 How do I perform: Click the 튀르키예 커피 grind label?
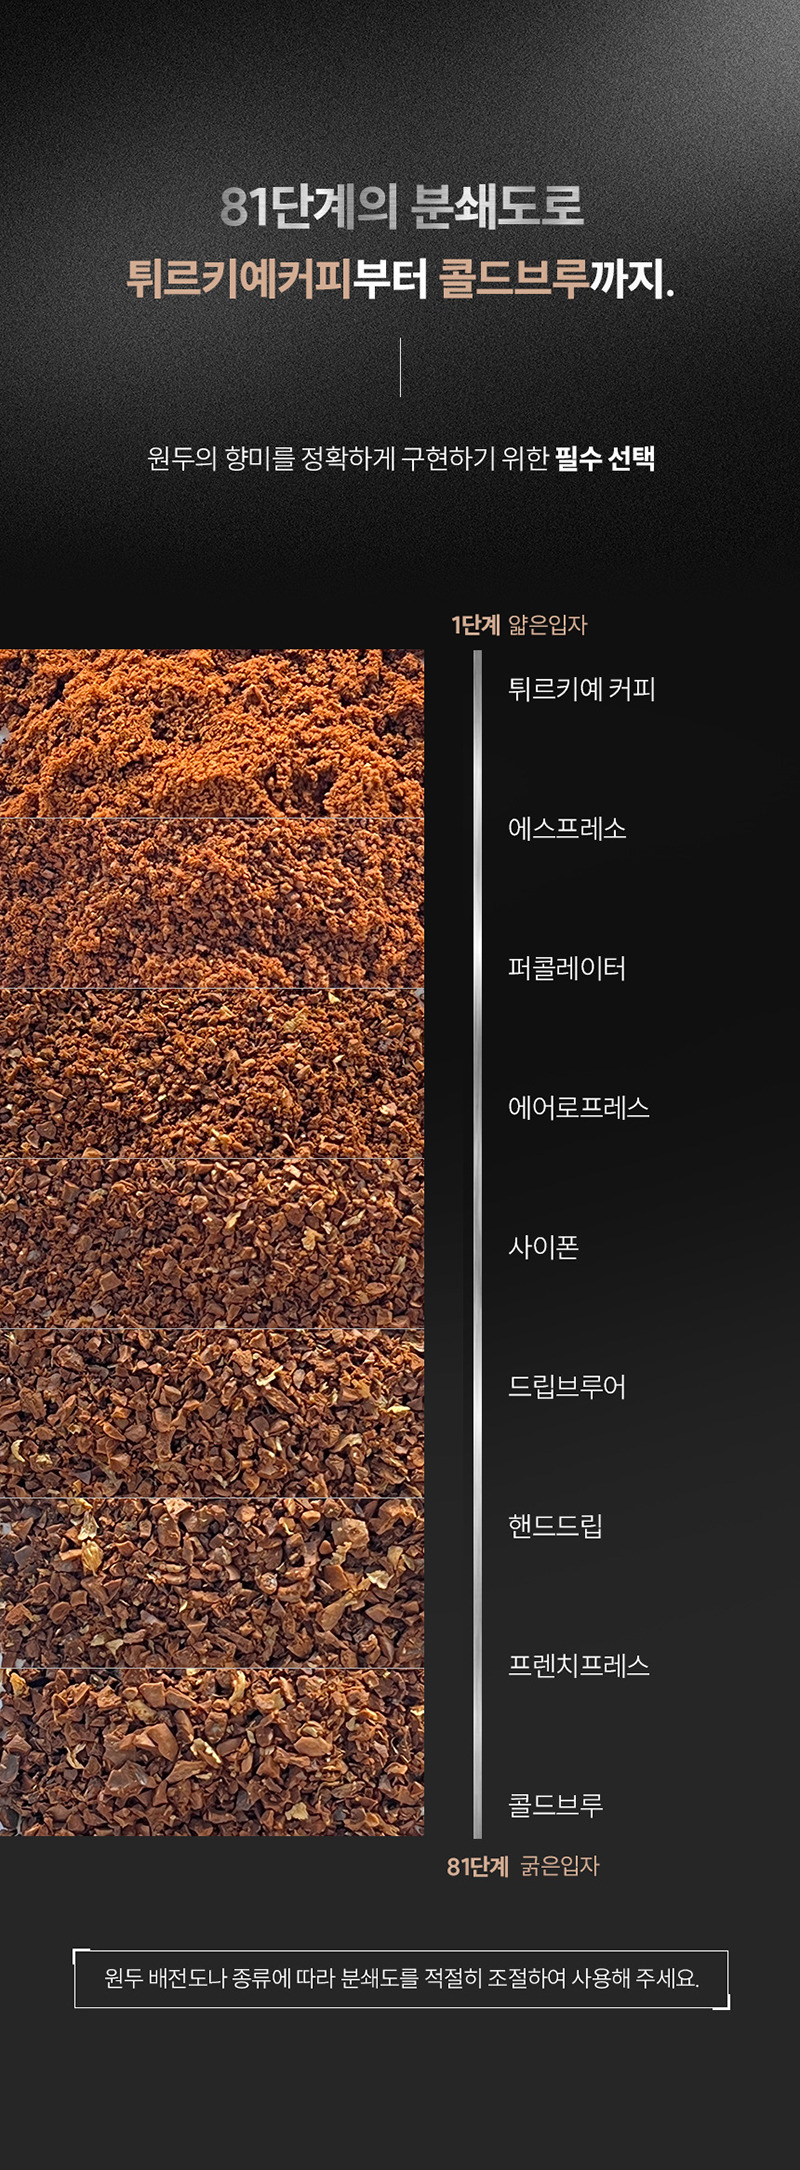tap(581, 689)
